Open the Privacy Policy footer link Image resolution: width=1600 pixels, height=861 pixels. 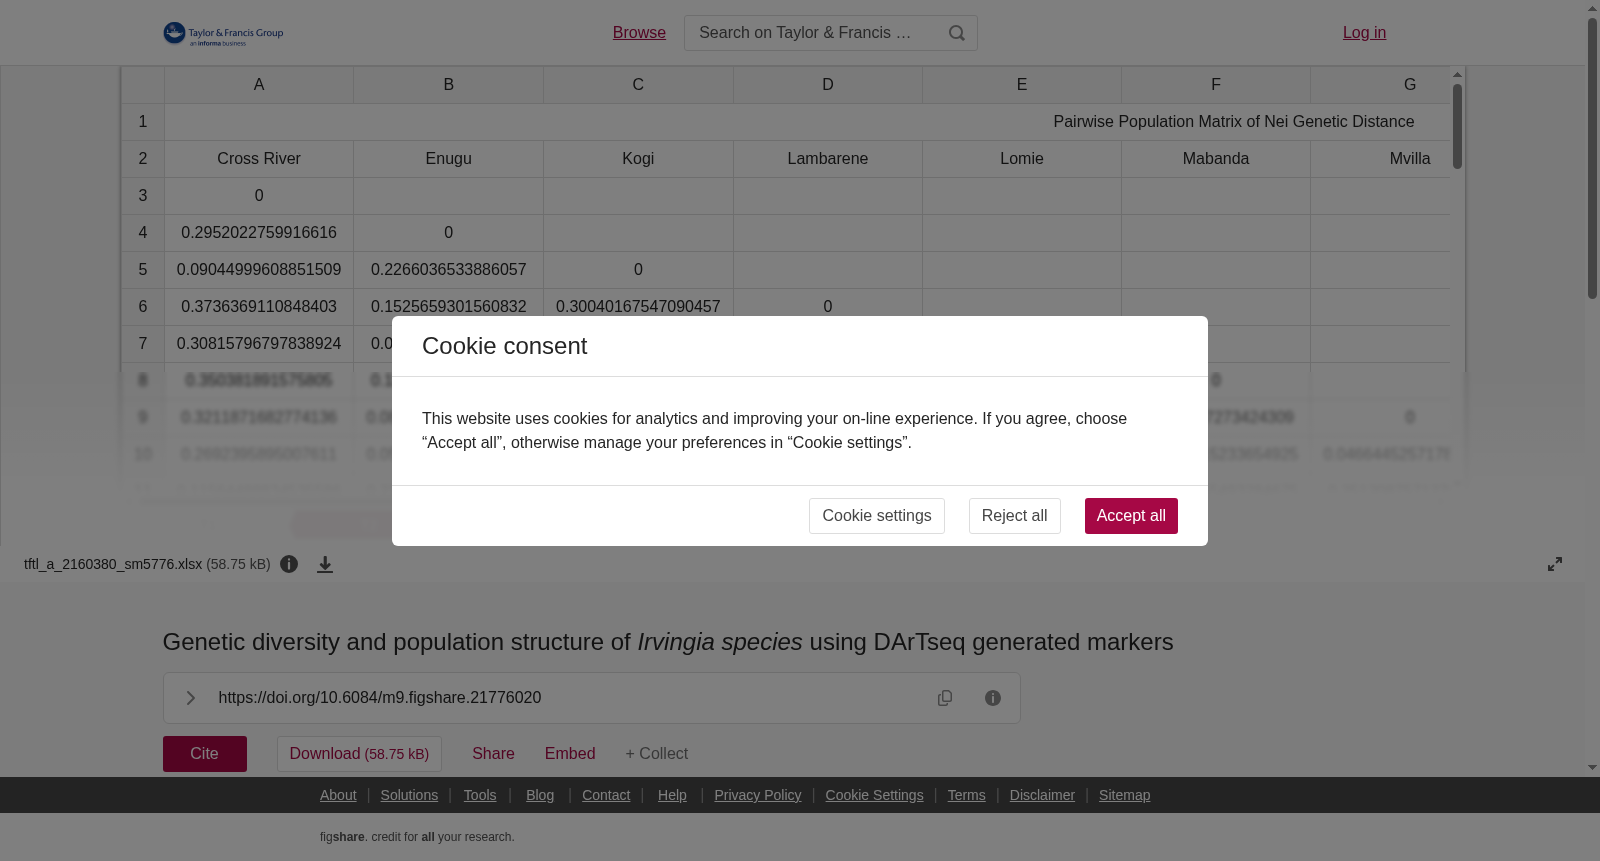pyautogui.click(x=758, y=795)
